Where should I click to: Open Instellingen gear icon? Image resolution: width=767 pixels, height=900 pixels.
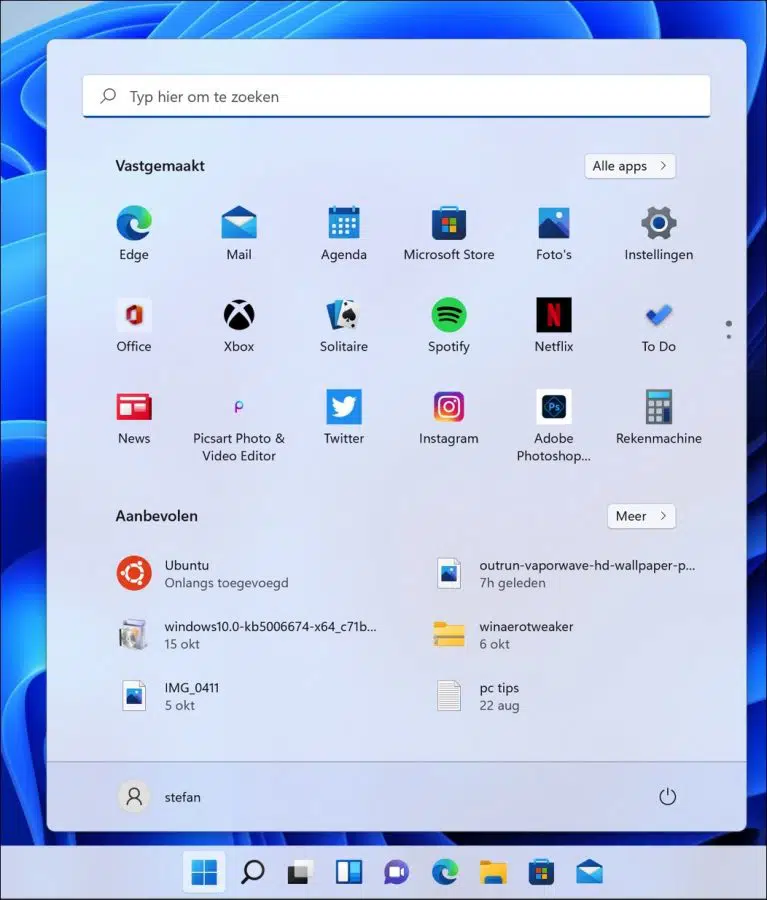[x=658, y=233]
